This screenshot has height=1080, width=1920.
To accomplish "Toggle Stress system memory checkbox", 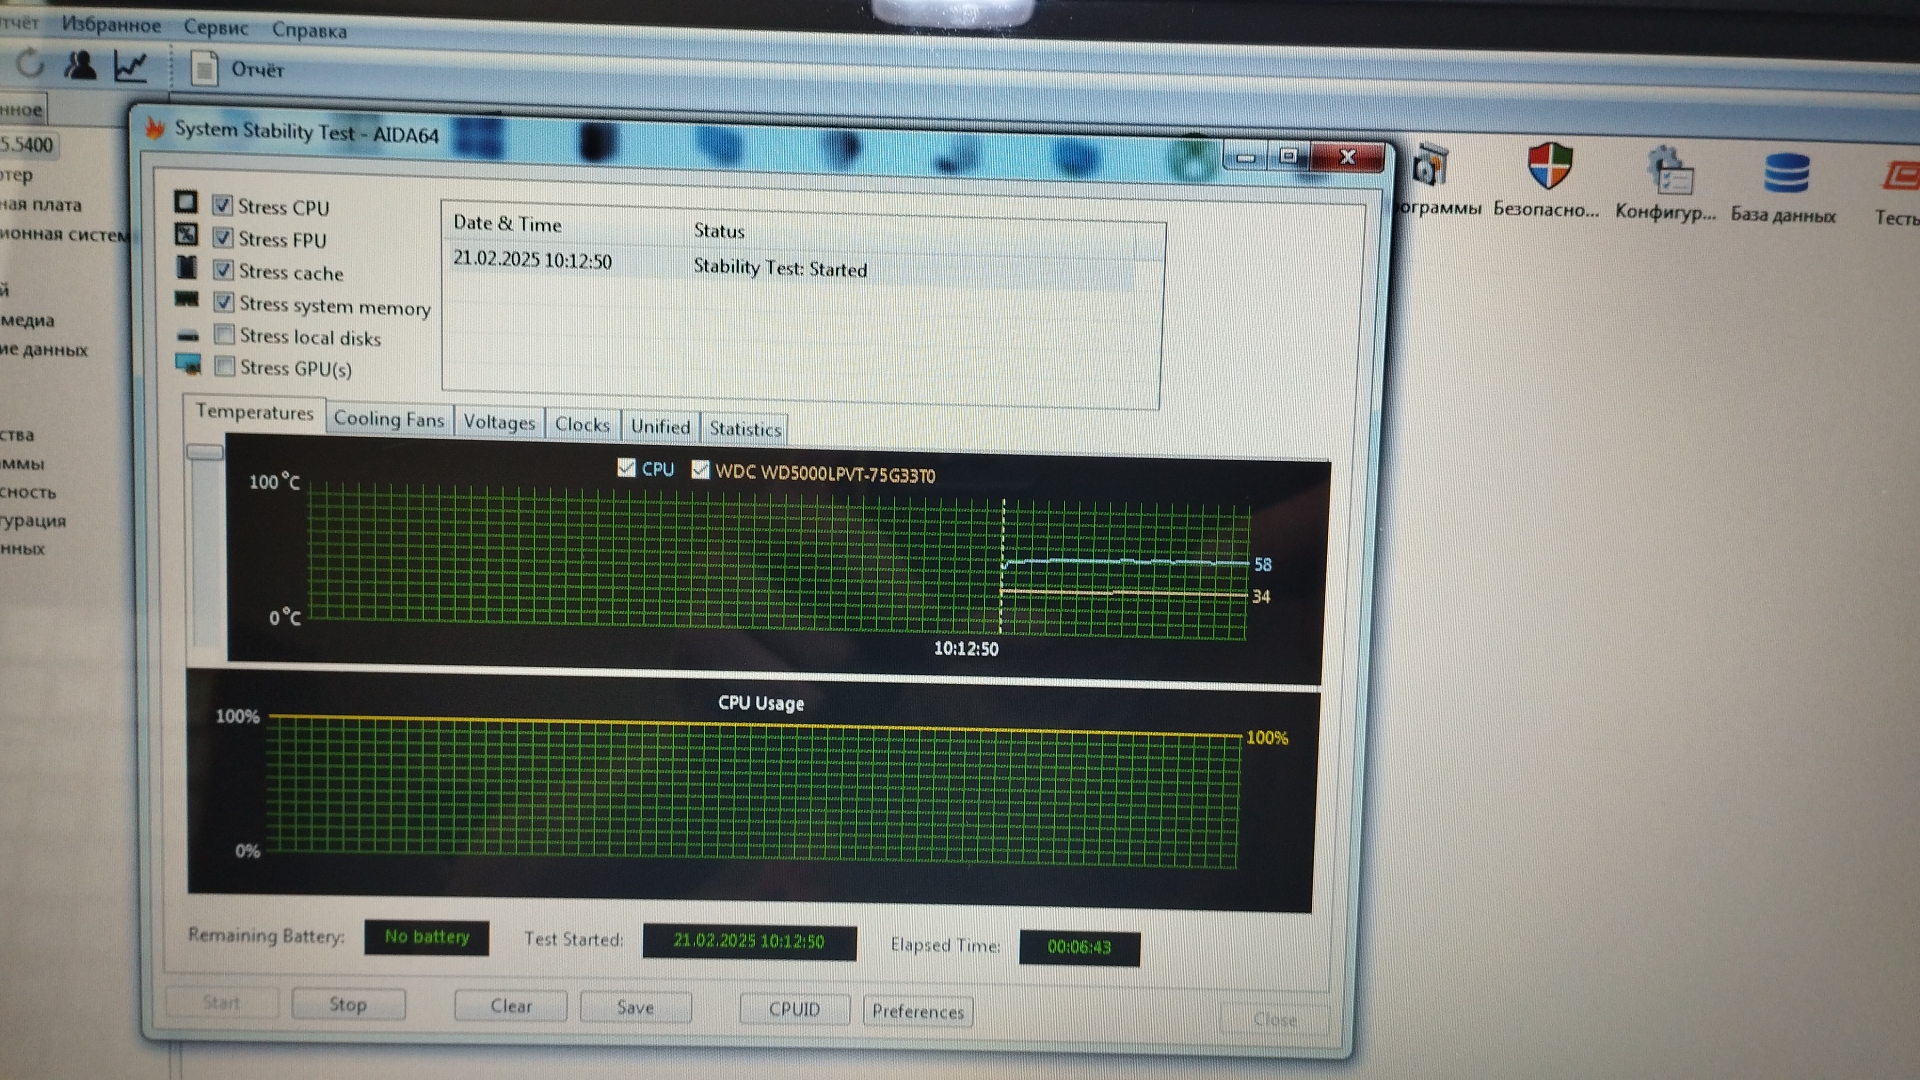I will [223, 302].
